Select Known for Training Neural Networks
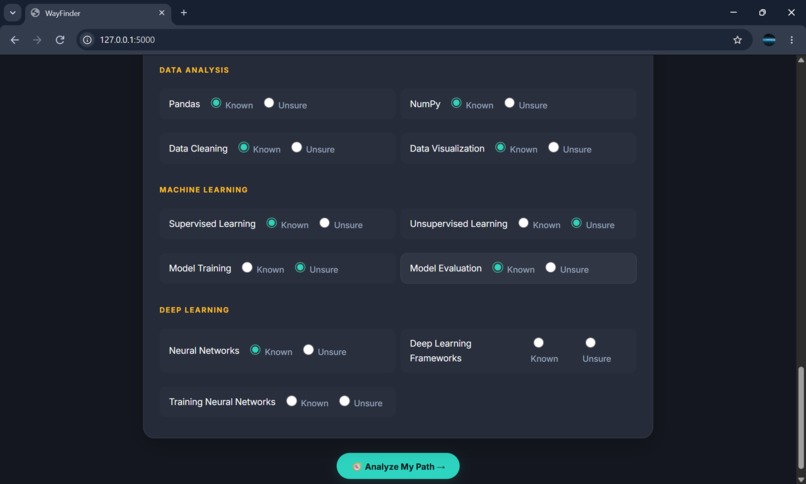806x484 pixels. [x=291, y=401]
